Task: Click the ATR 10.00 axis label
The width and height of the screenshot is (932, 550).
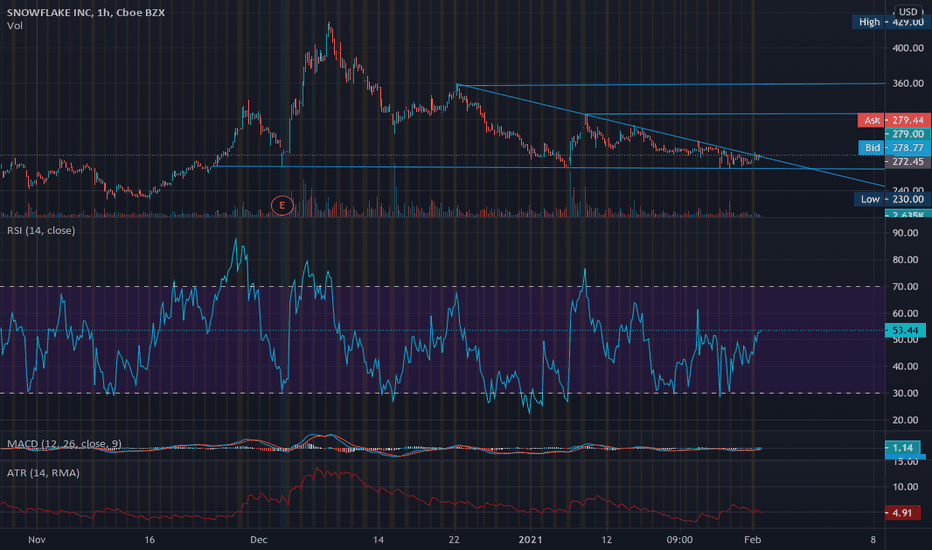Action: pos(905,487)
